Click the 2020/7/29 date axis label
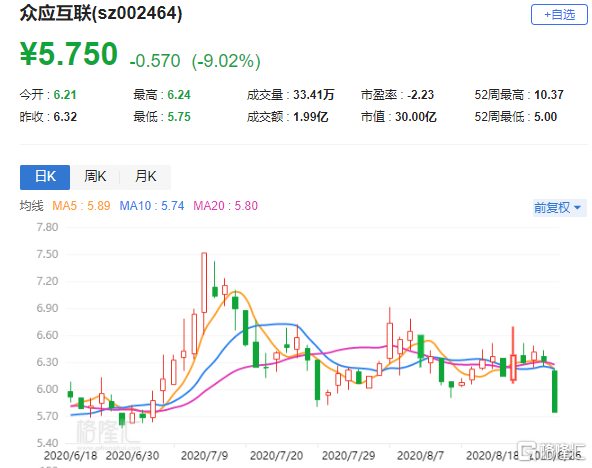The width and height of the screenshot is (592, 468). tap(348, 456)
